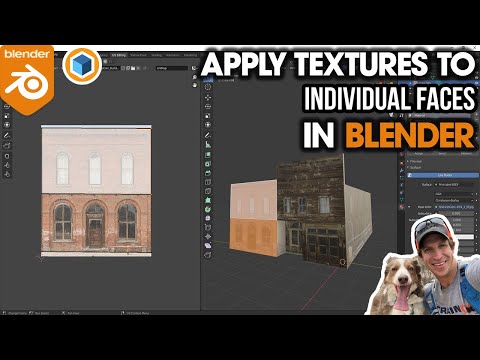Open image file with folder icon in UV header
The image size is (480, 360).
(x=133, y=68)
